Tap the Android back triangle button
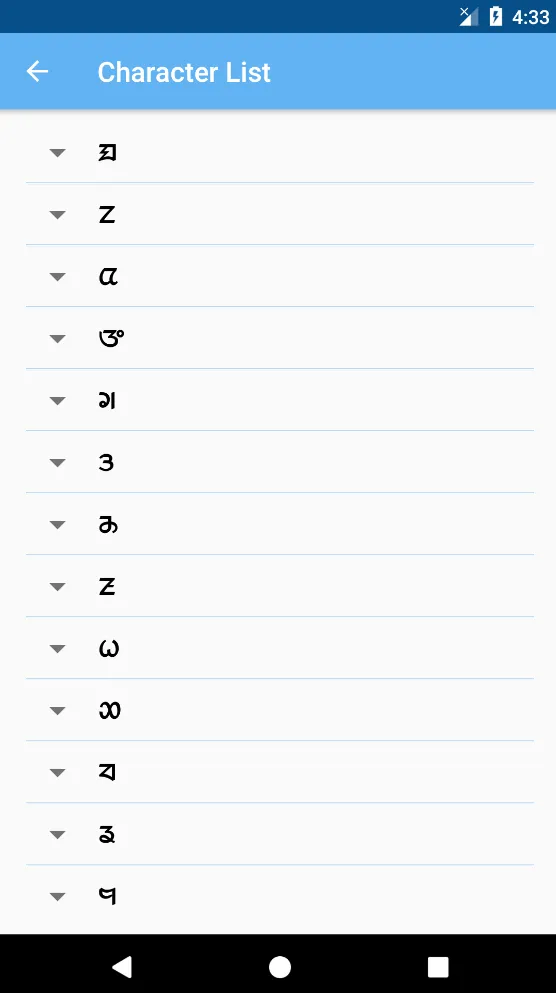 pos(122,967)
